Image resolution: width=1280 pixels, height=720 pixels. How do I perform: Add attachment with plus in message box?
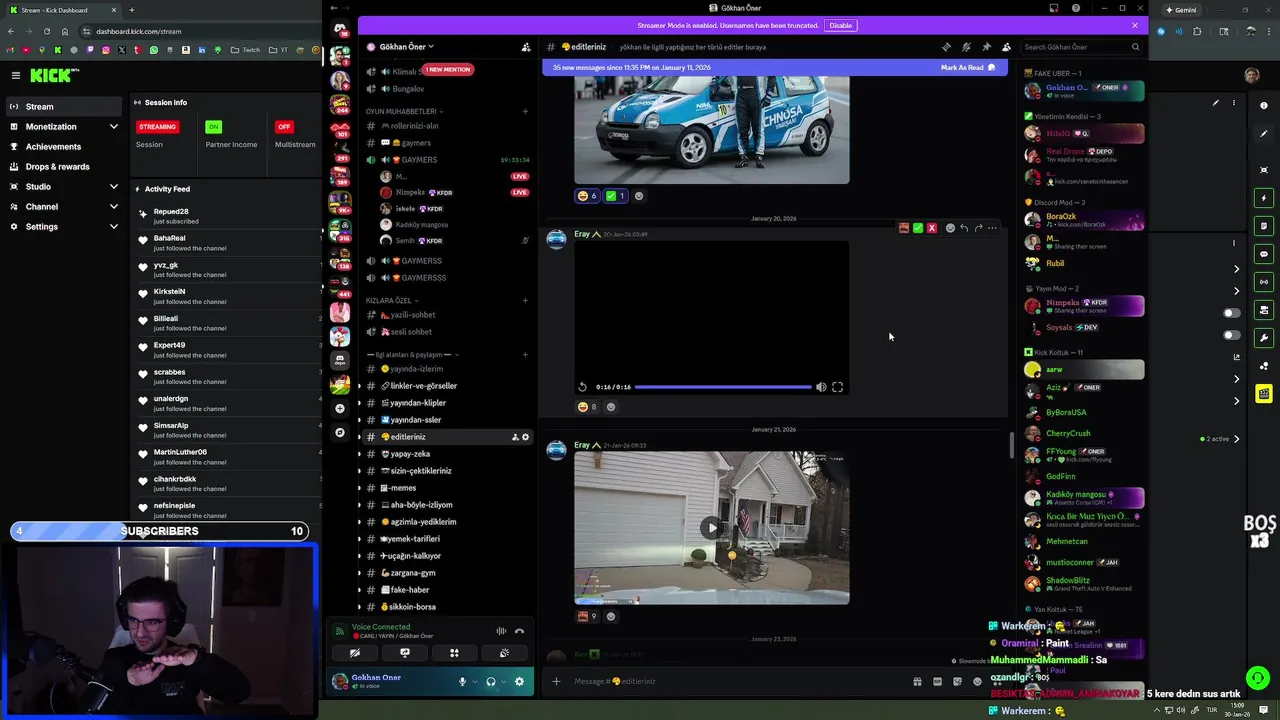coord(556,682)
